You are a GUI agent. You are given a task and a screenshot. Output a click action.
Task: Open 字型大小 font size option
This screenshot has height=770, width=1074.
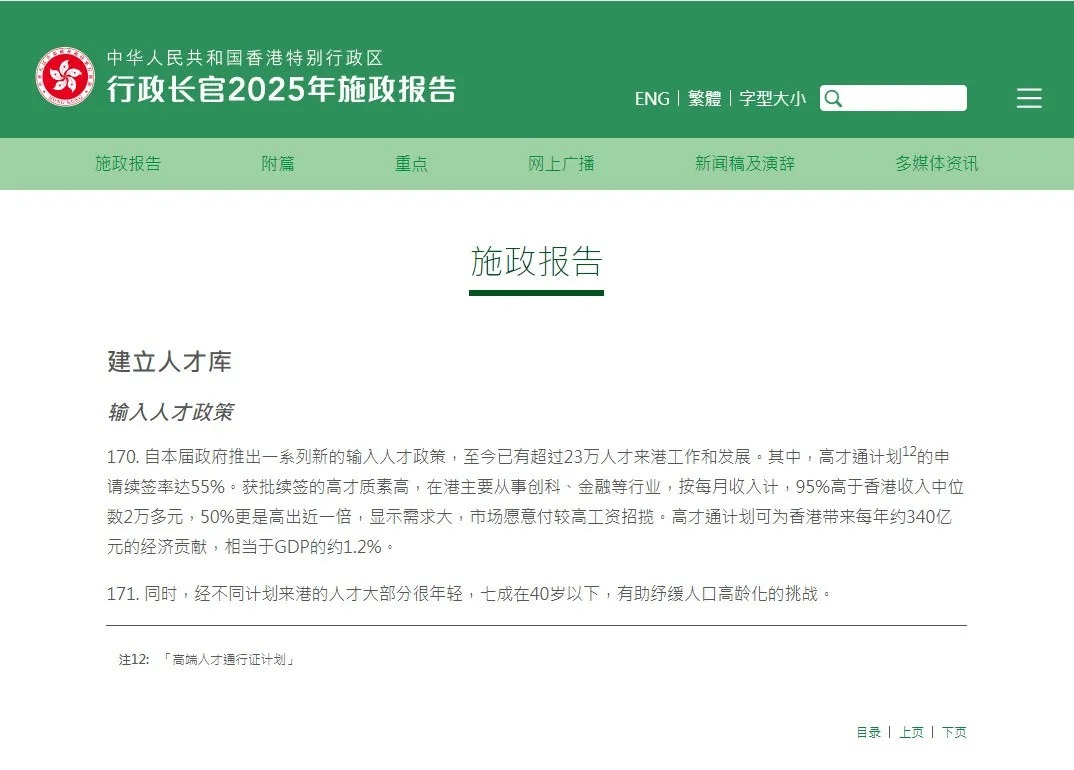point(772,99)
